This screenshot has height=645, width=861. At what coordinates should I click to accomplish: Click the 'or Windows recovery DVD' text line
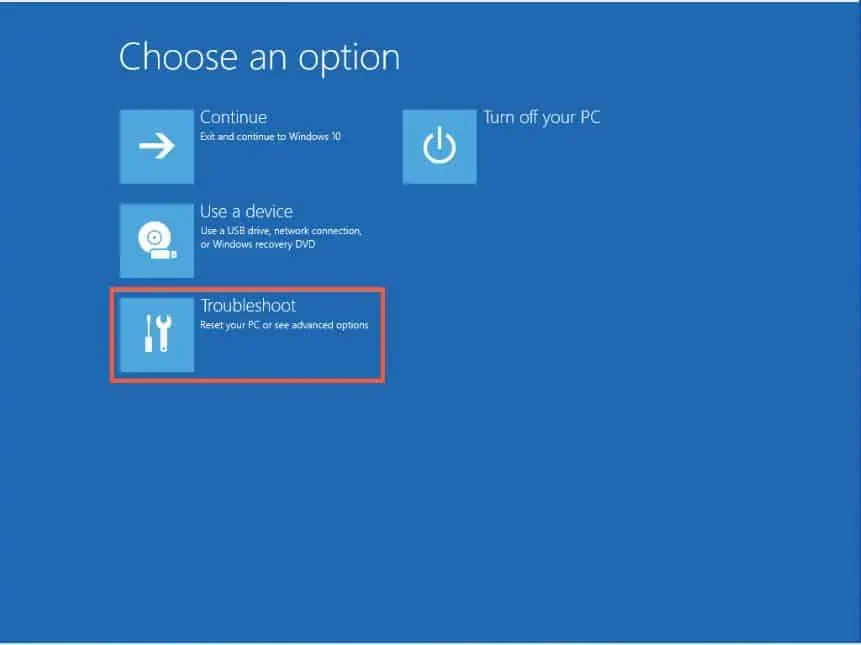click(x=258, y=244)
